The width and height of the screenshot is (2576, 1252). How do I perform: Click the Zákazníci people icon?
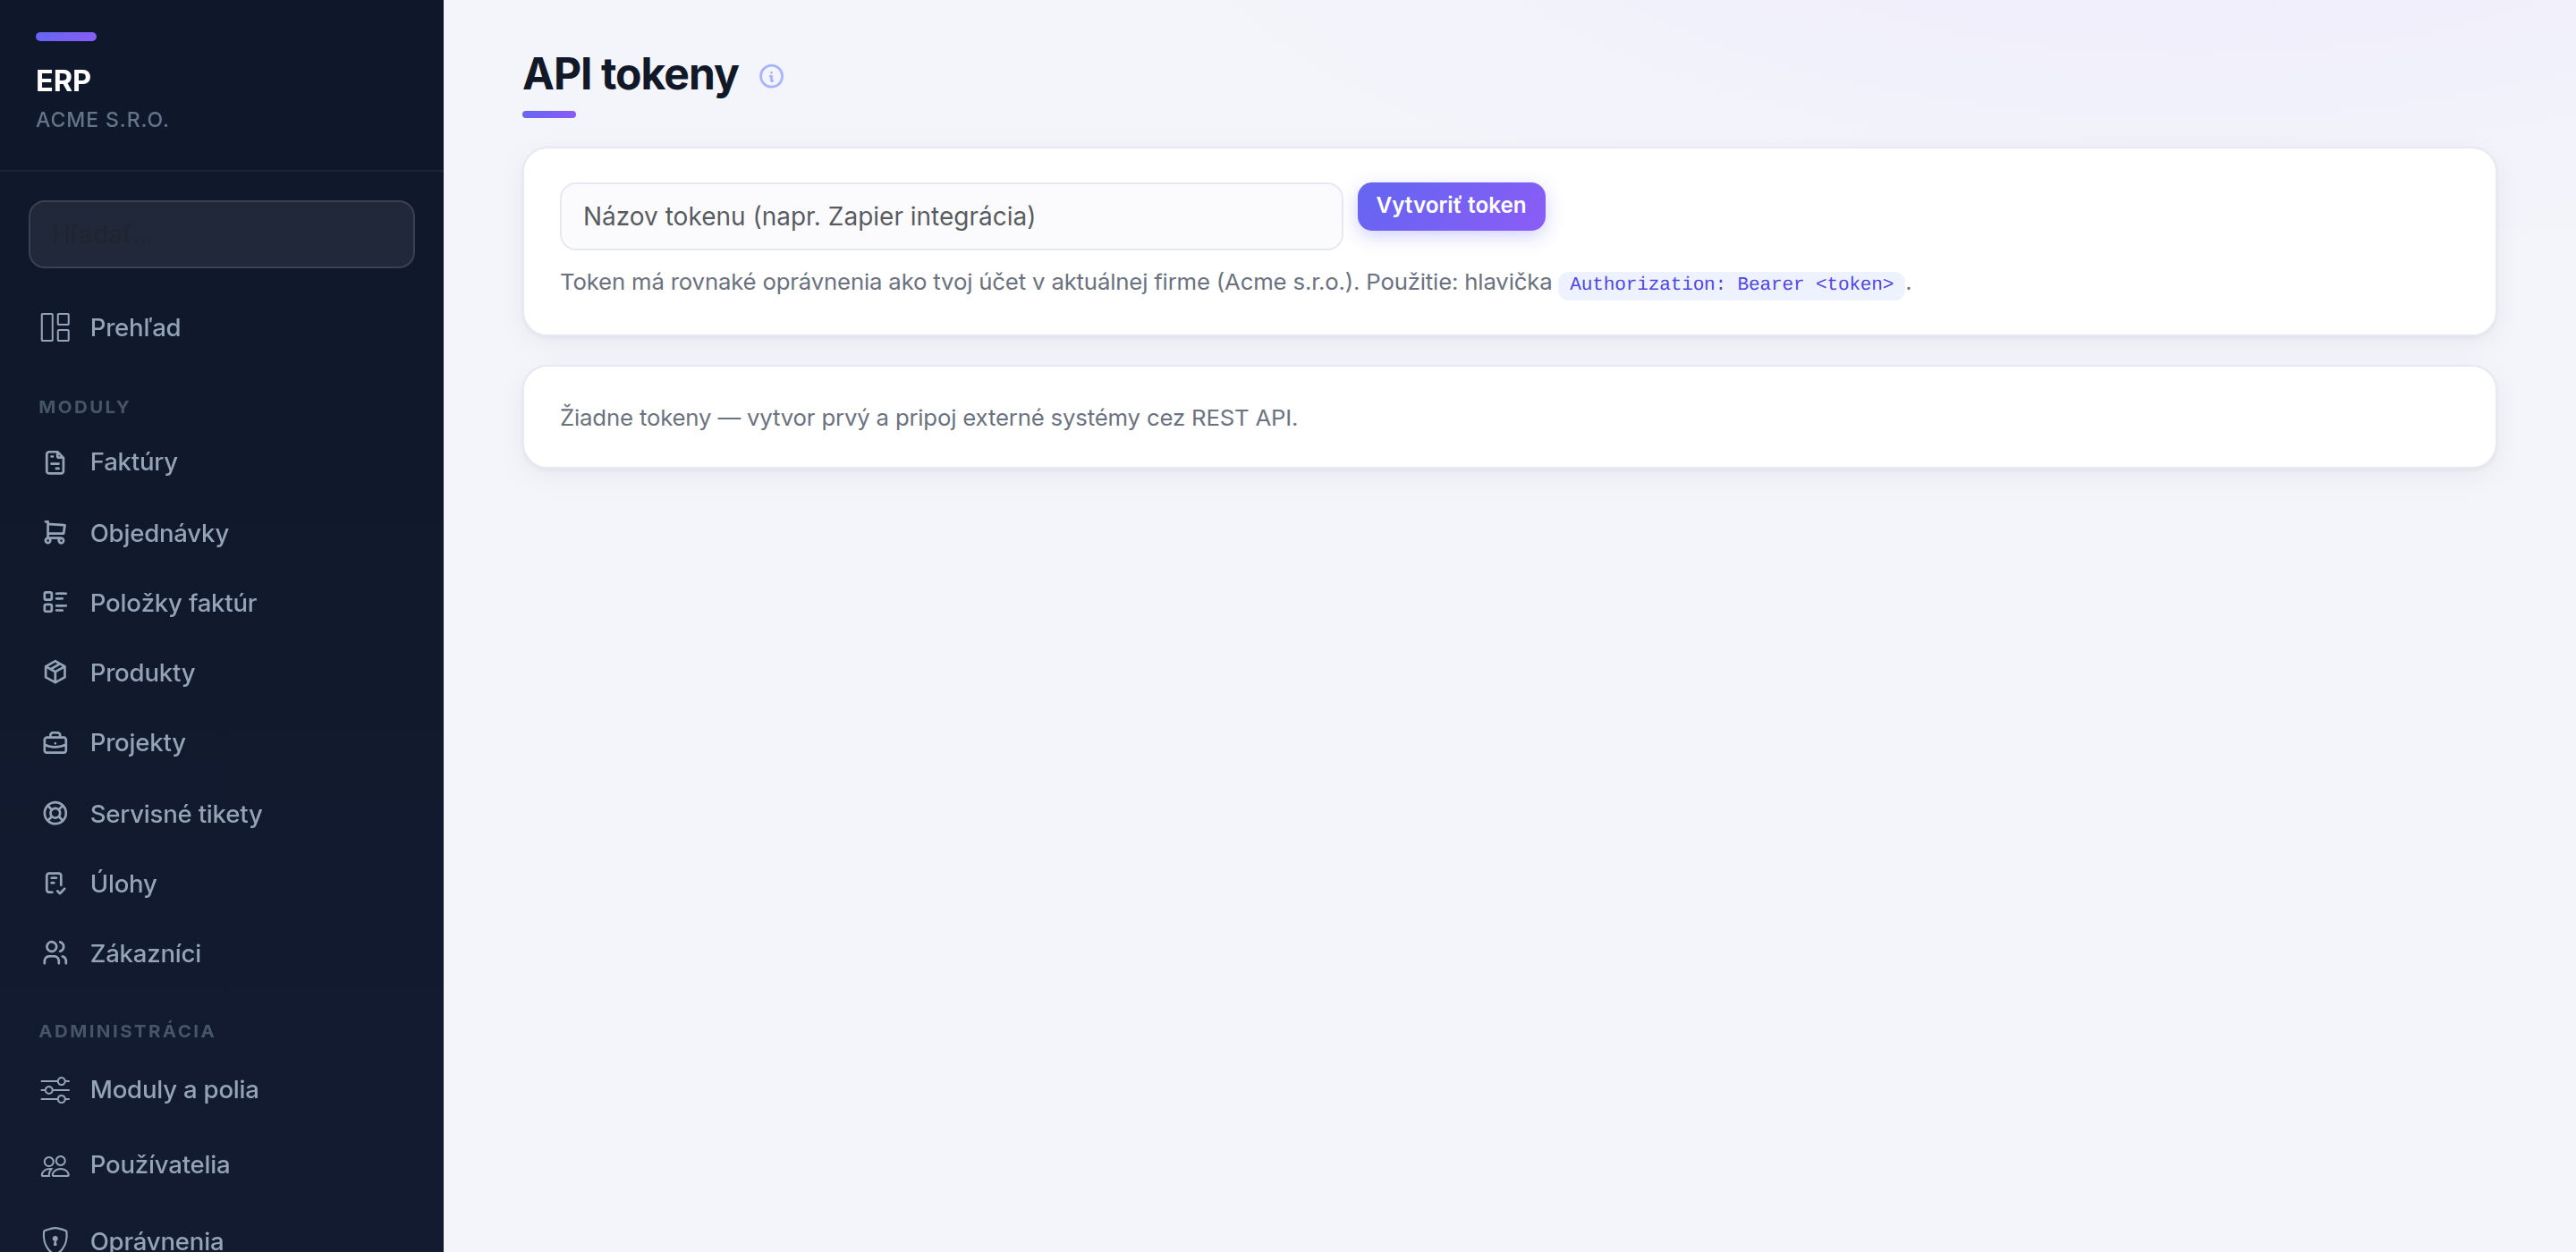(55, 953)
